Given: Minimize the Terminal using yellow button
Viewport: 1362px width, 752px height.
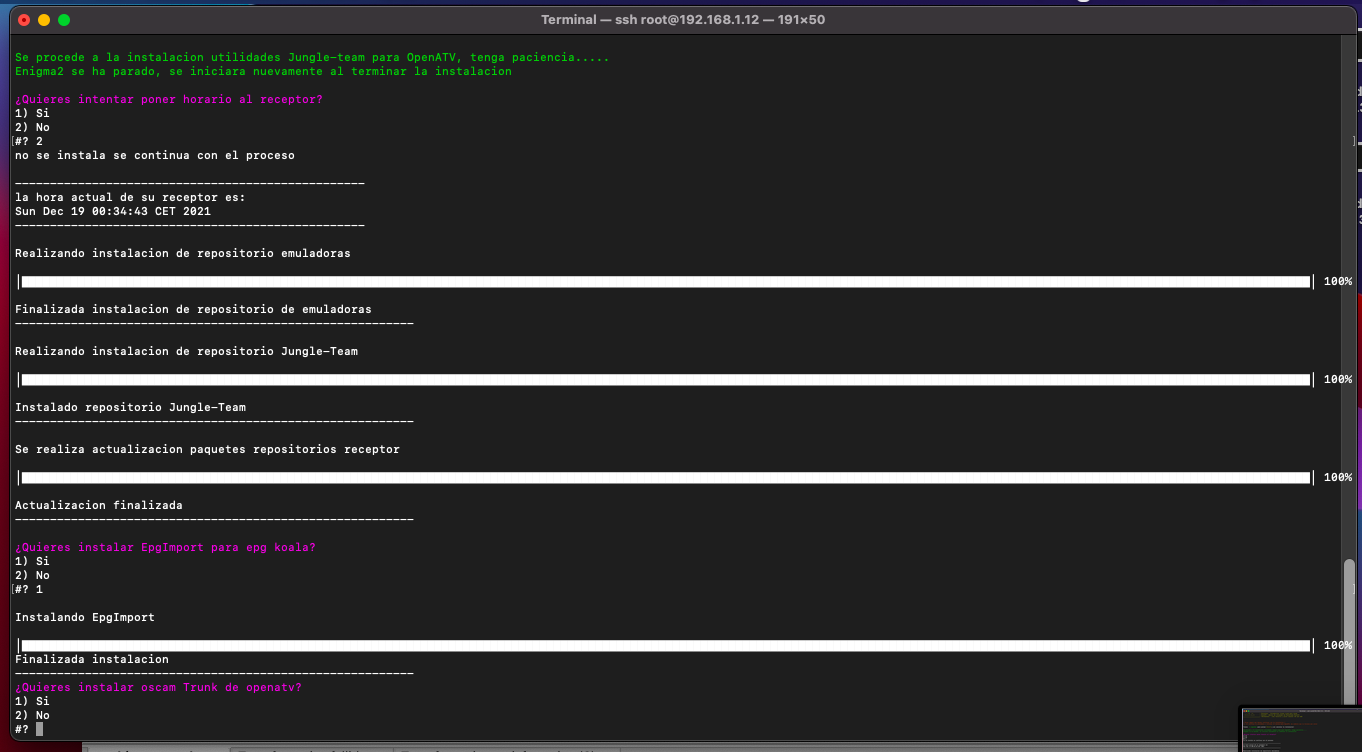Looking at the screenshot, I should (44, 20).
